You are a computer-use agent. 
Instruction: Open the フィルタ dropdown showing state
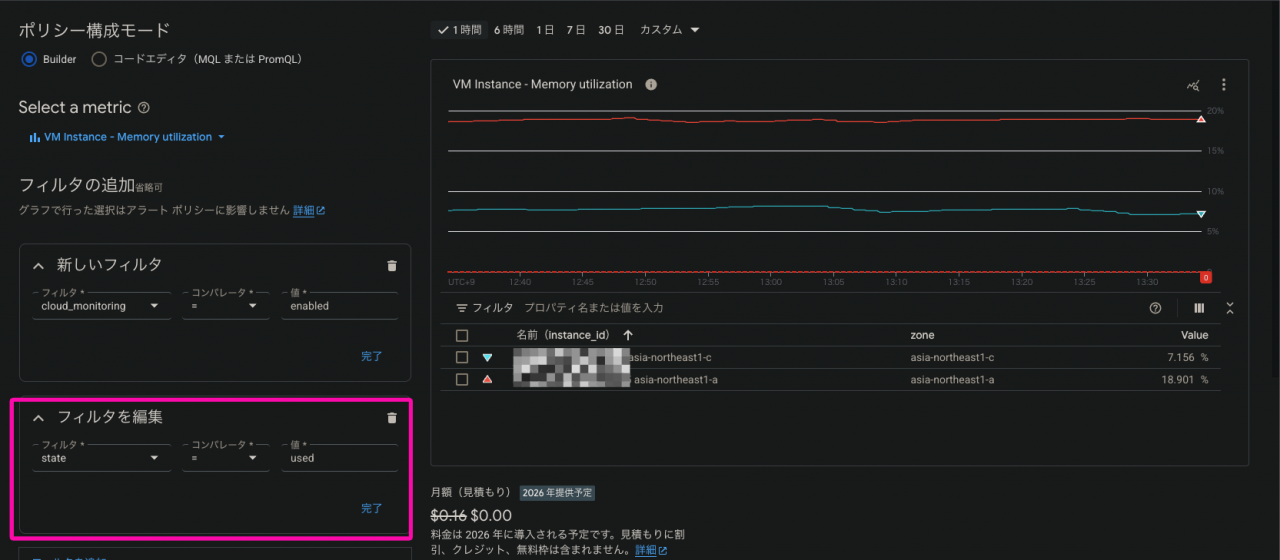point(99,458)
